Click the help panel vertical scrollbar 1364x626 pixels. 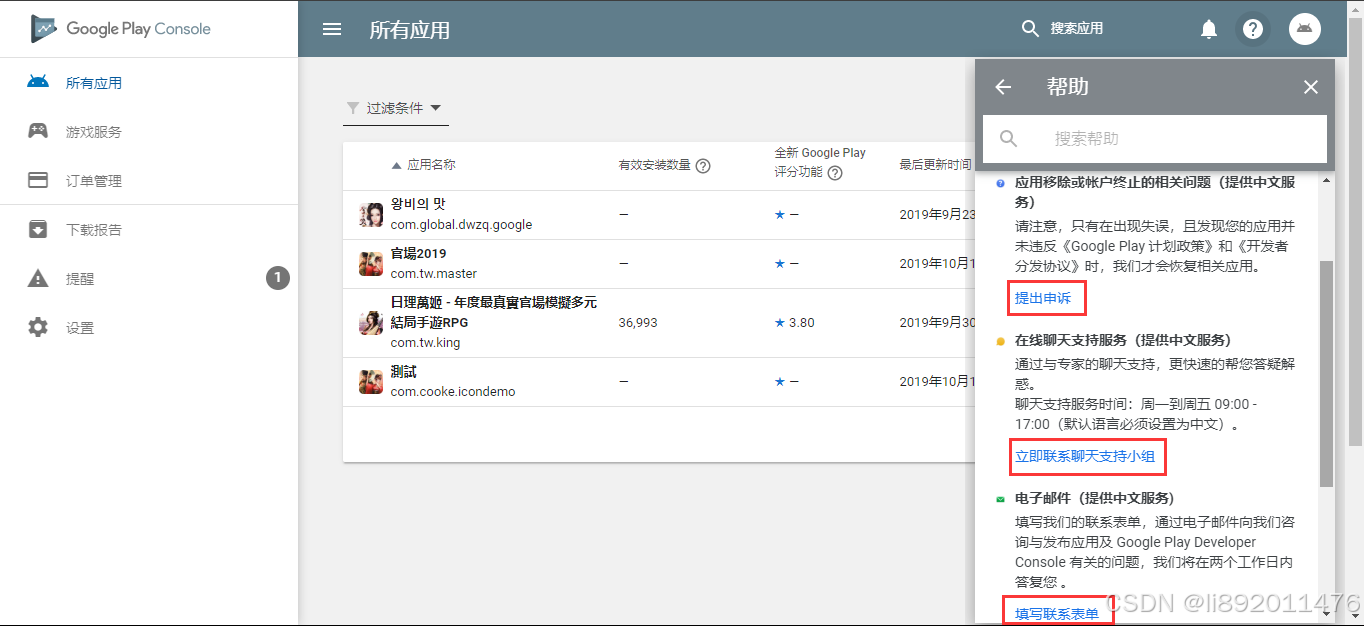1326,374
